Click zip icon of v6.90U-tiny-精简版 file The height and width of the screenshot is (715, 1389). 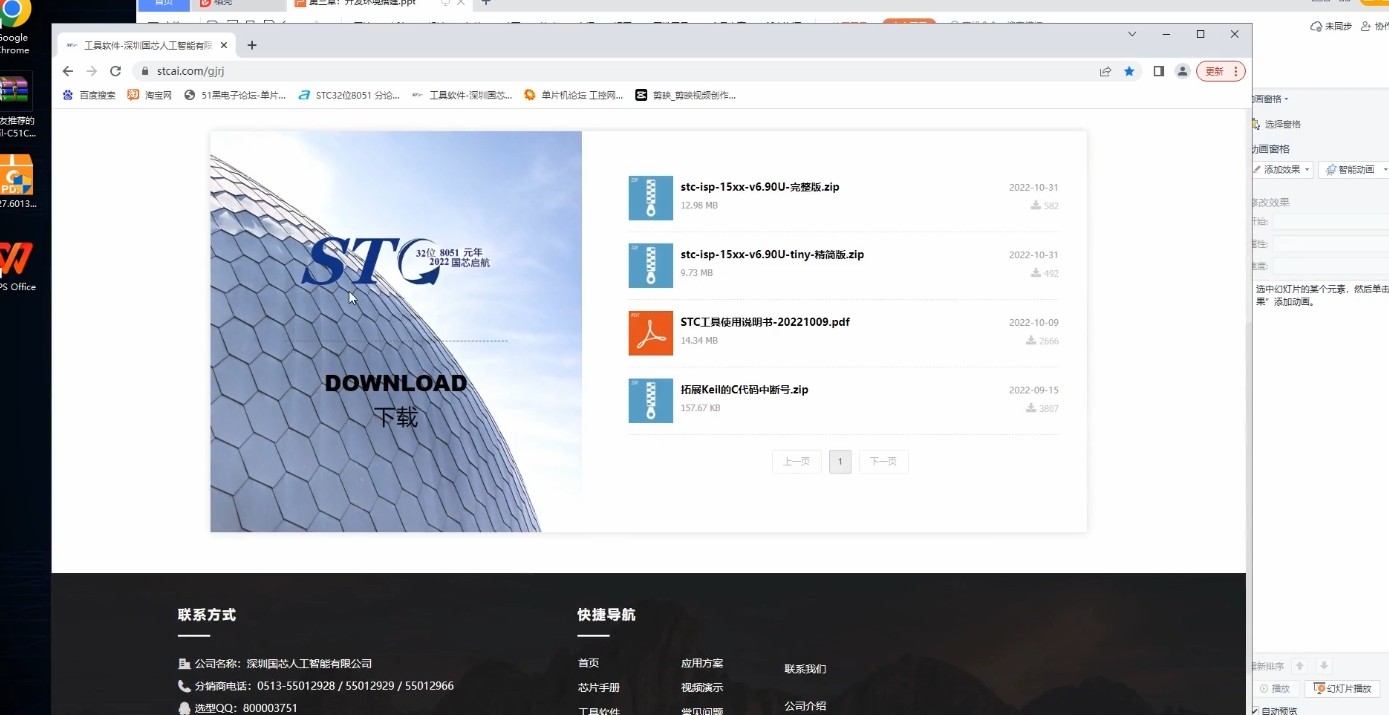[650, 265]
